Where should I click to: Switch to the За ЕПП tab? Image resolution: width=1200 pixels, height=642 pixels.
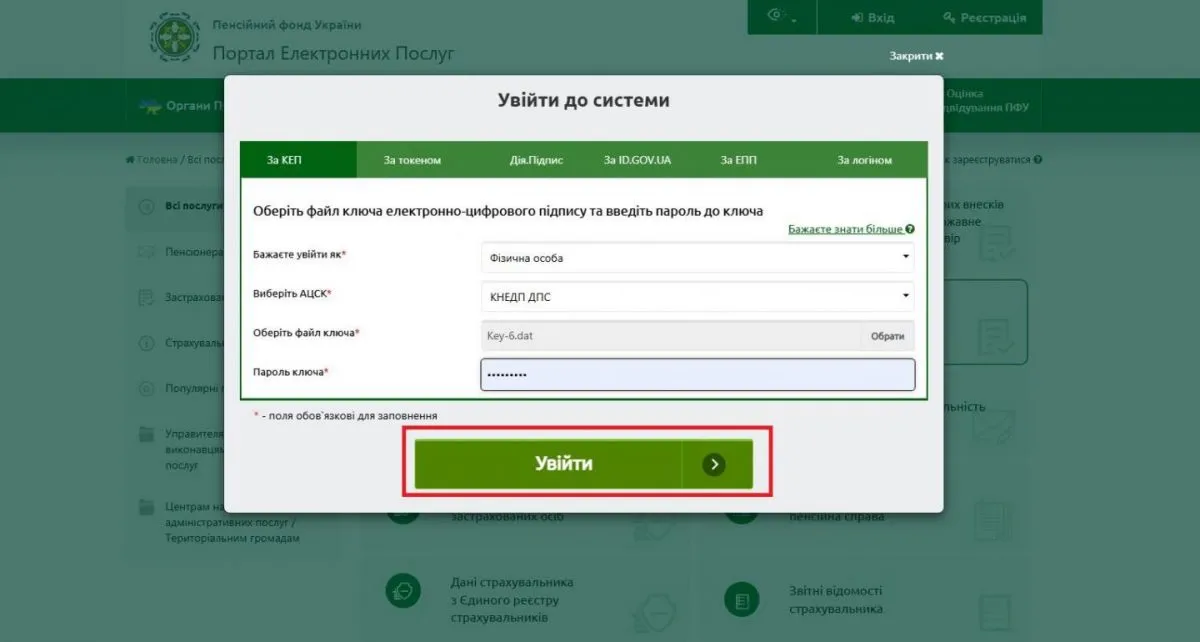(739, 160)
